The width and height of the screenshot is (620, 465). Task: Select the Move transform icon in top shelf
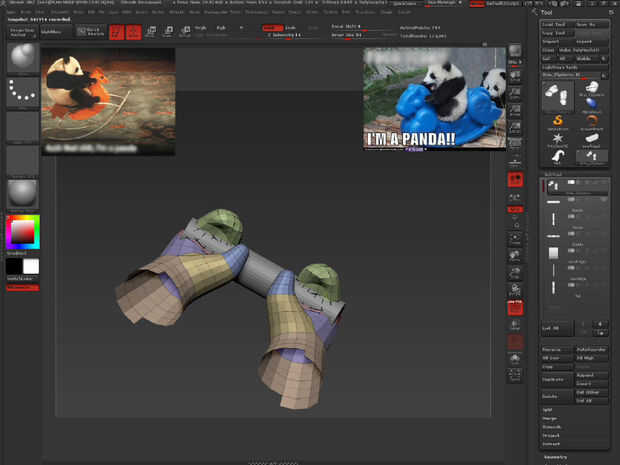point(151,32)
